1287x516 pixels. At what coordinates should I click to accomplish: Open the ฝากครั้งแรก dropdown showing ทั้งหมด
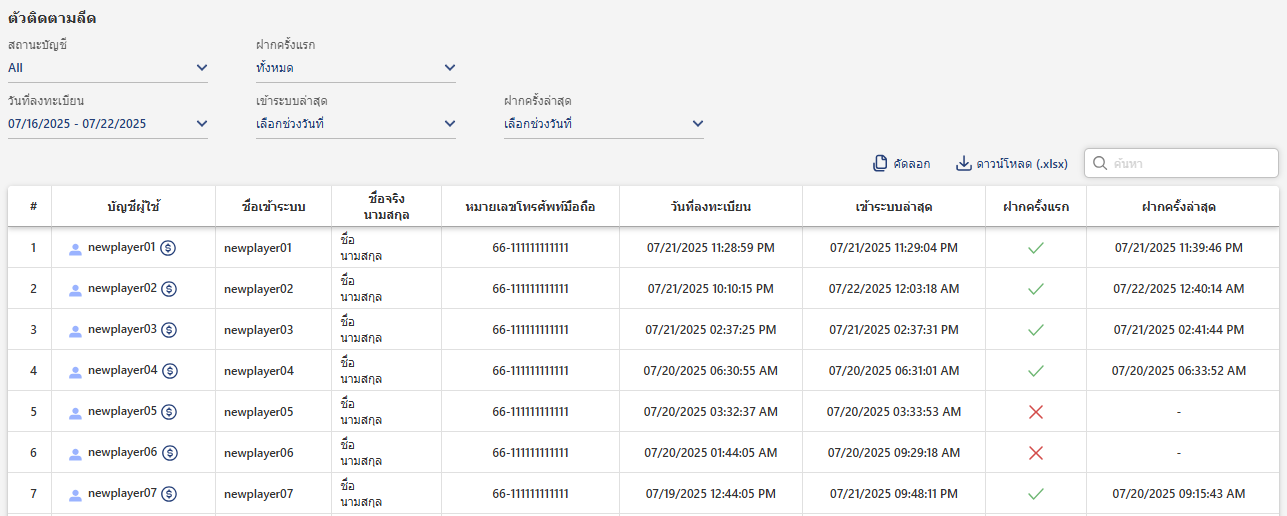click(x=356, y=68)
